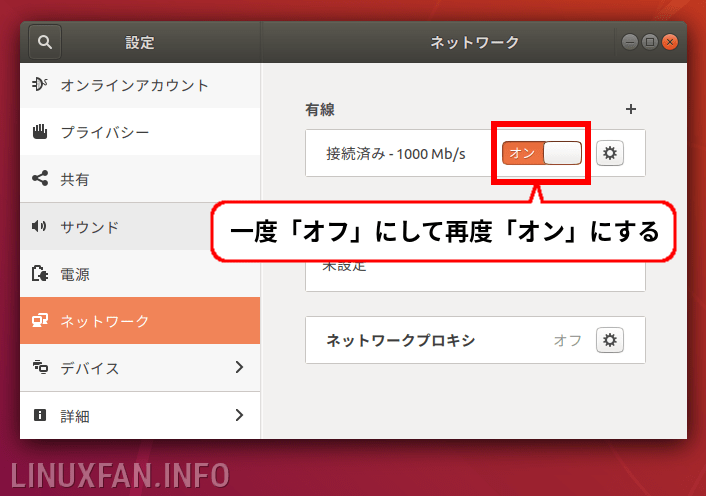This screenshot has width=706, height=496.
Task: Open Network Proxy gear settings
Action: 610,340
